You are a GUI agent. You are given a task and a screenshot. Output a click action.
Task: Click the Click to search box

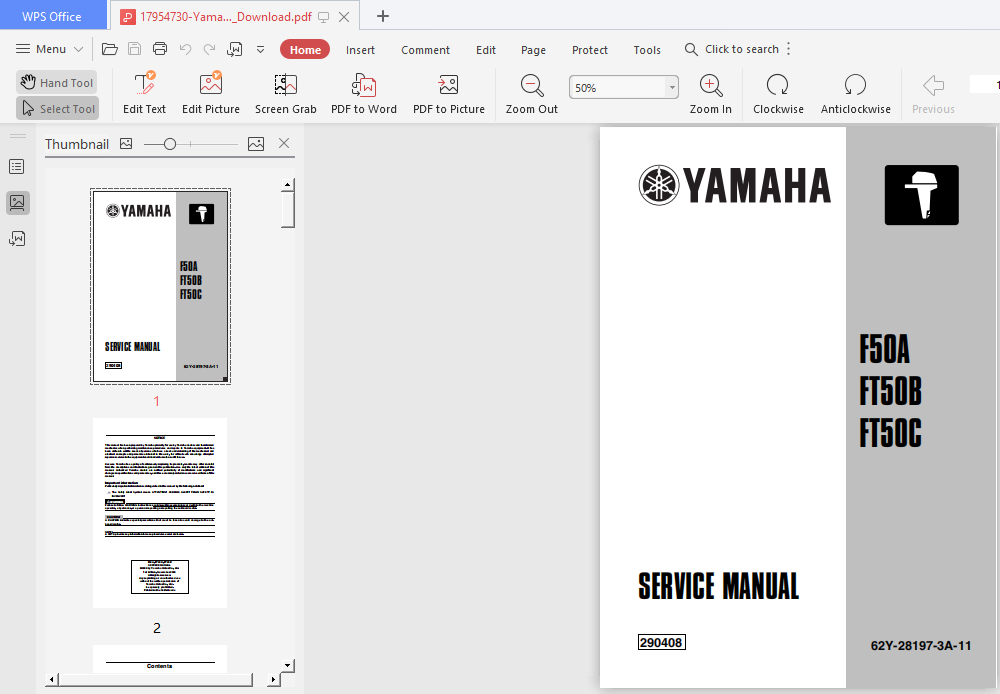click(x=732, y=49)
